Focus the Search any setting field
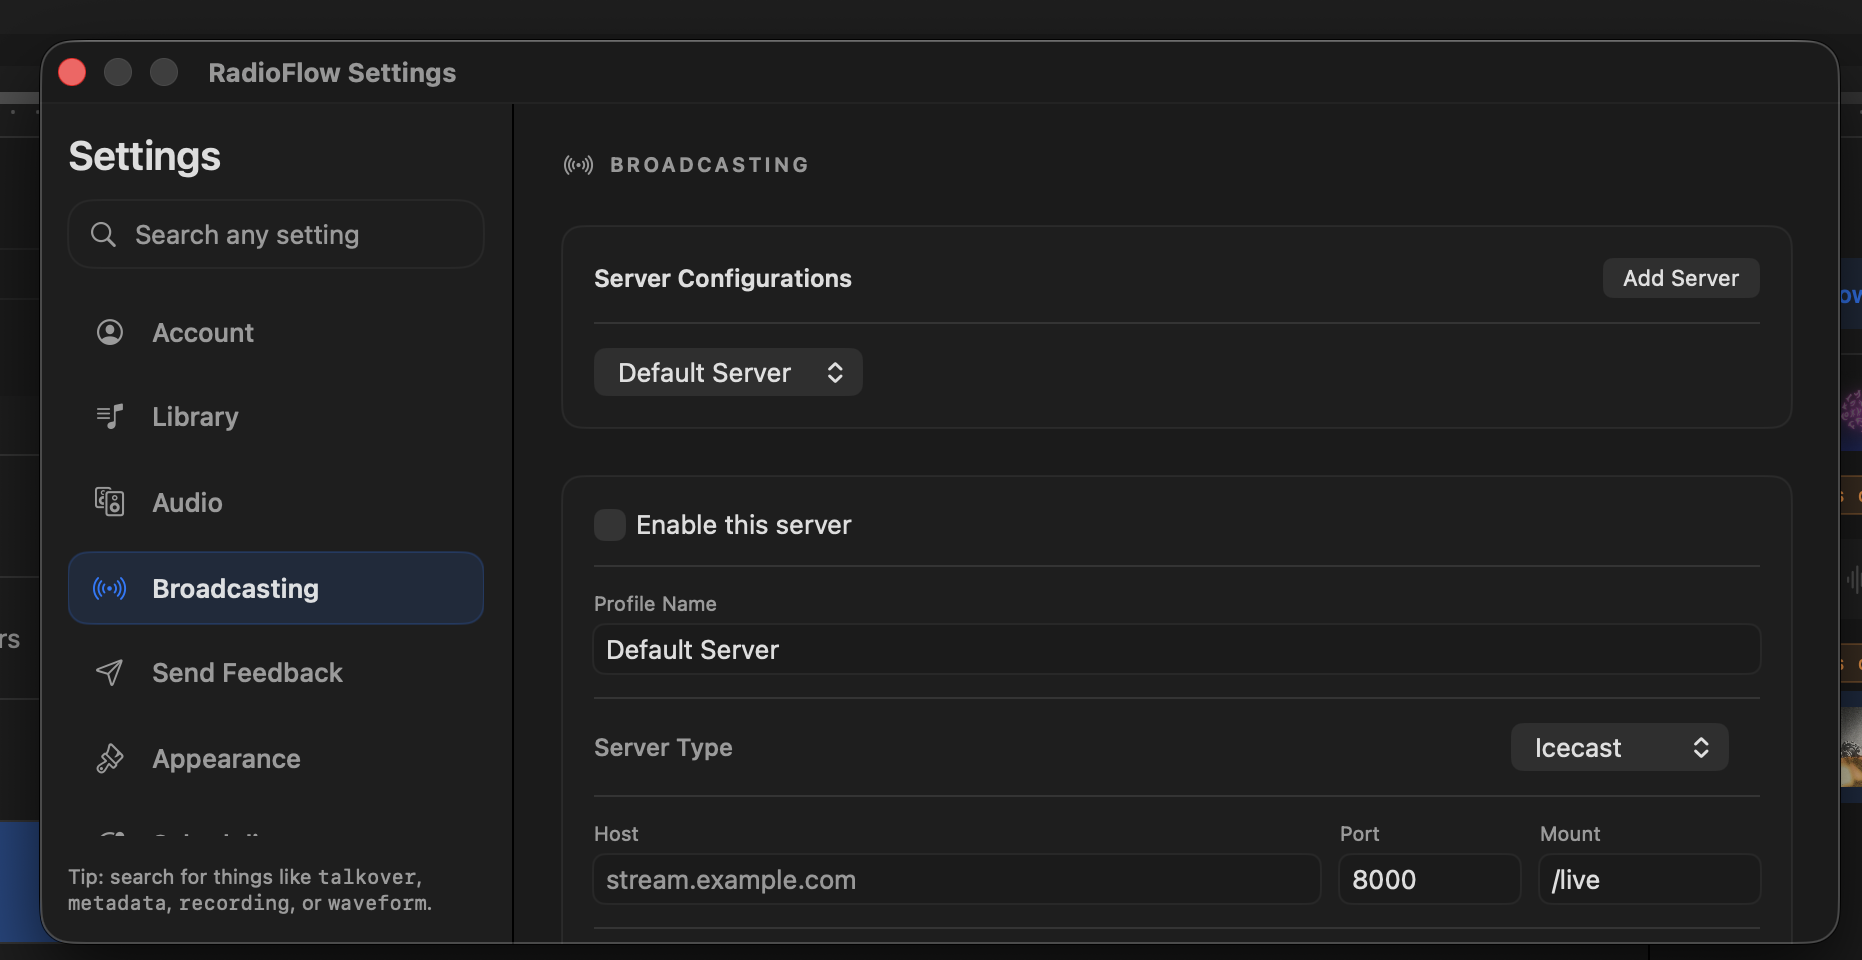Screen dimensions: 1862x960 click(276, 235)
